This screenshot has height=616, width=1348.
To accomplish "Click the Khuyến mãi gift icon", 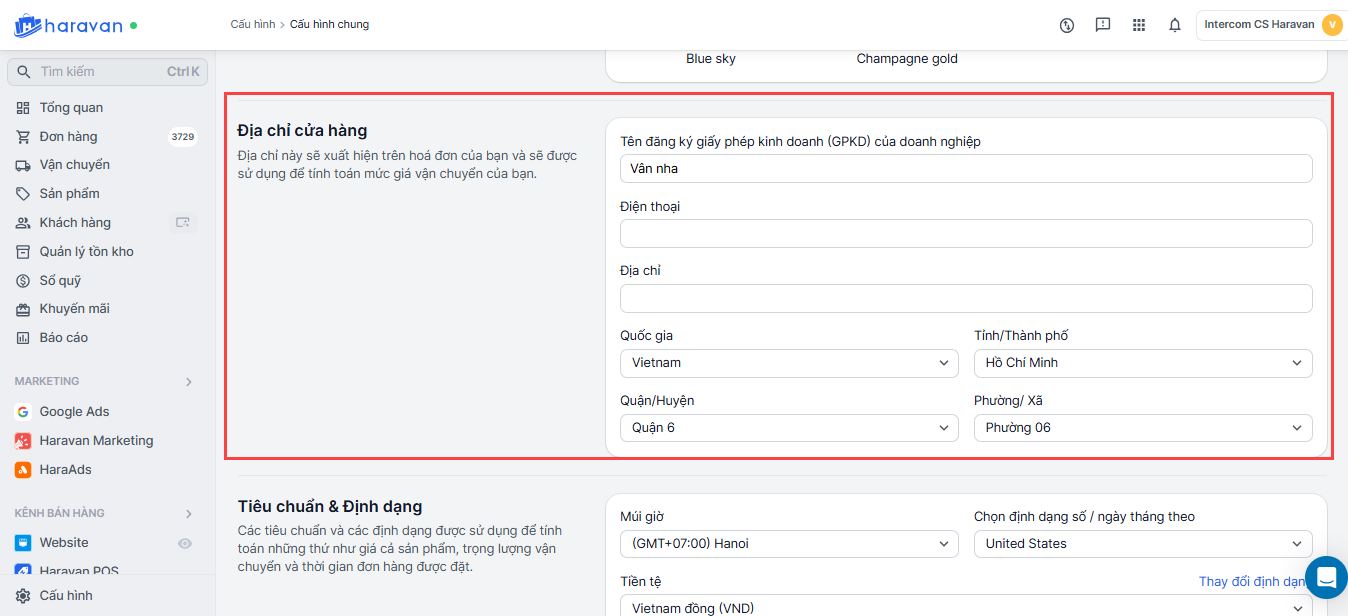I will (x=23, y=309).
